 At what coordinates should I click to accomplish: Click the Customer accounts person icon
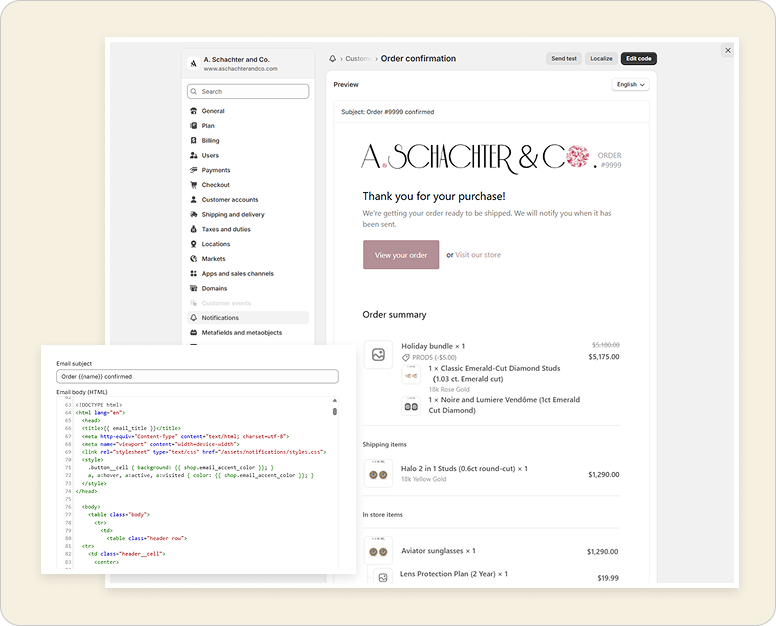pos(194,199)
